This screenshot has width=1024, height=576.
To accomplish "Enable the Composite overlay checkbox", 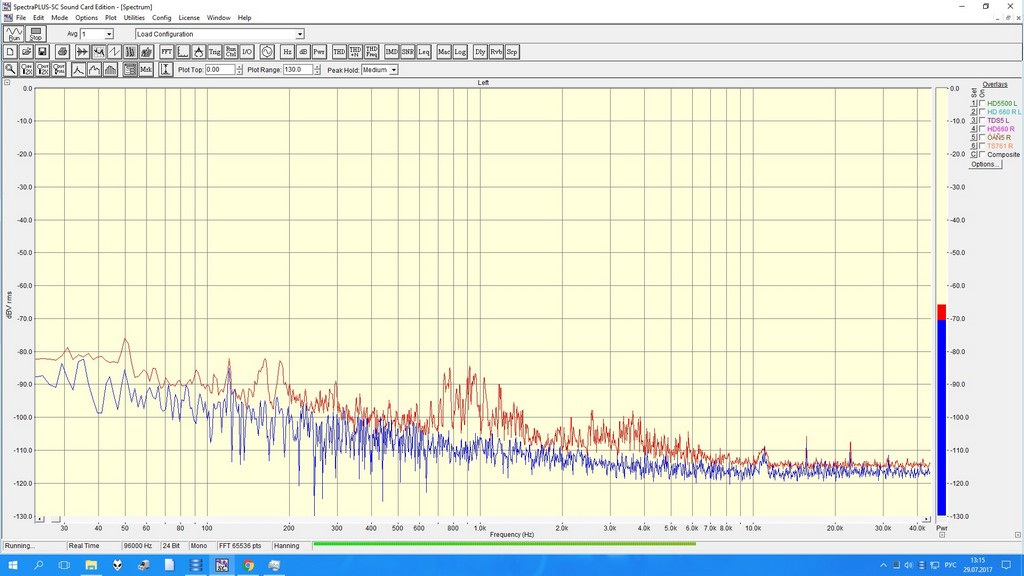I will 982,155.
